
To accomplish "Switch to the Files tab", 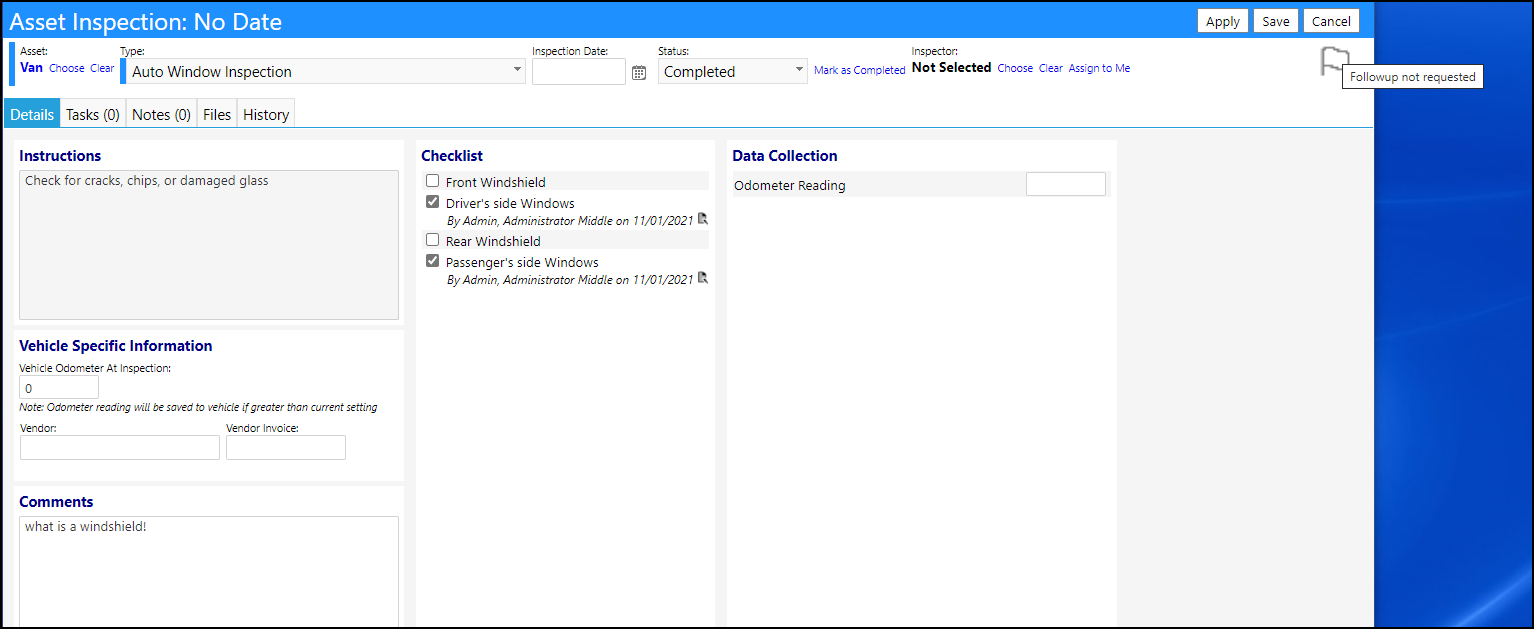I will 217,114.
